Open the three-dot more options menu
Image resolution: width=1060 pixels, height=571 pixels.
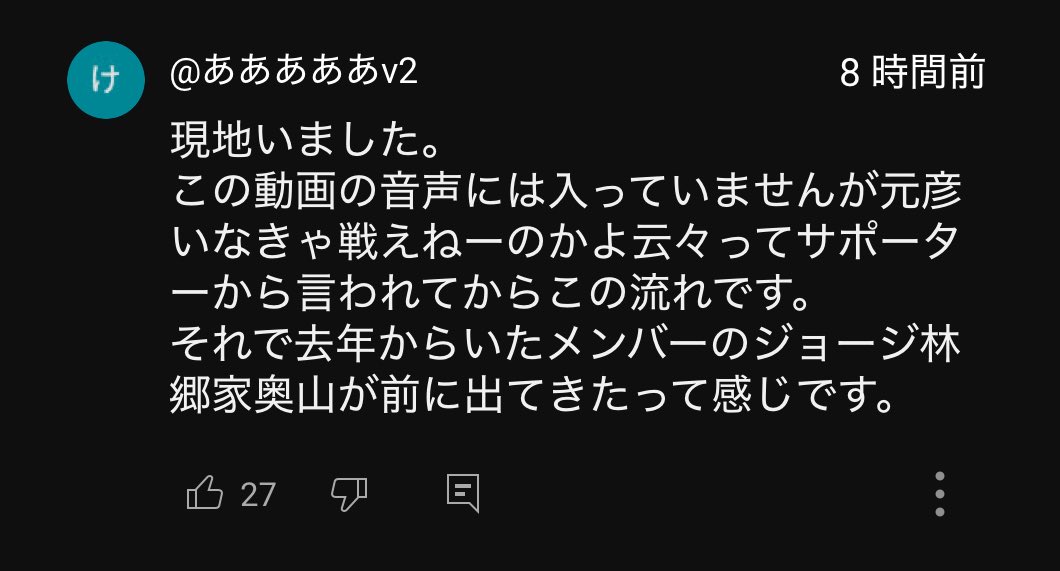click(940, 494)
